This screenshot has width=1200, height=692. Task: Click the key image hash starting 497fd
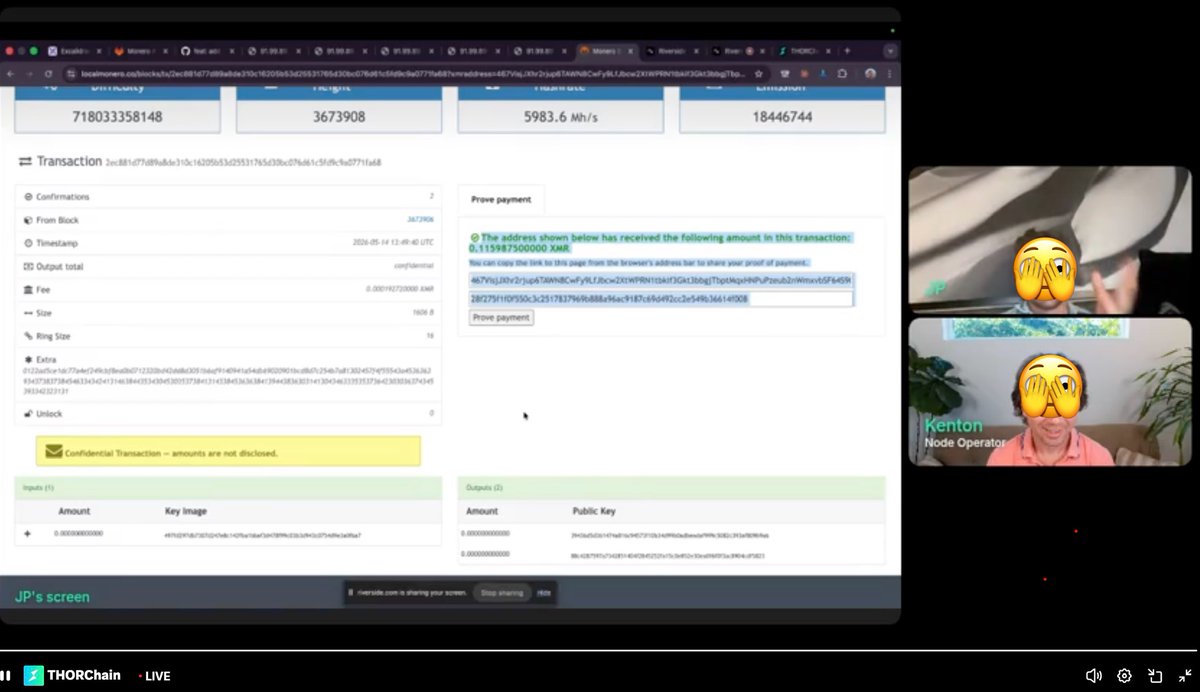tap(263, 535)
